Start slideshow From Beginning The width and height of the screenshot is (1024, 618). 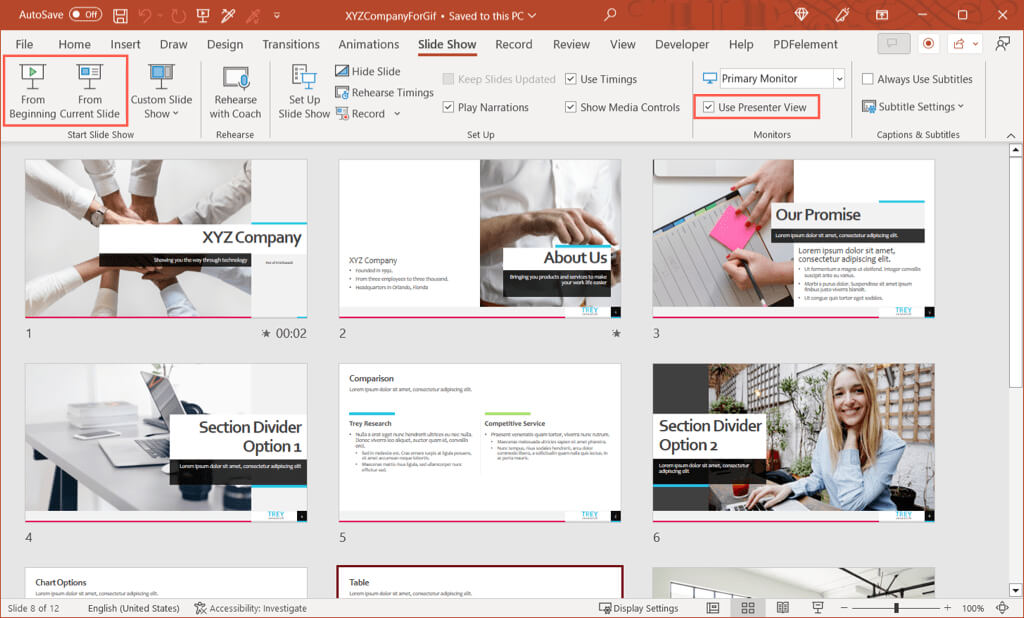point(33,90)
